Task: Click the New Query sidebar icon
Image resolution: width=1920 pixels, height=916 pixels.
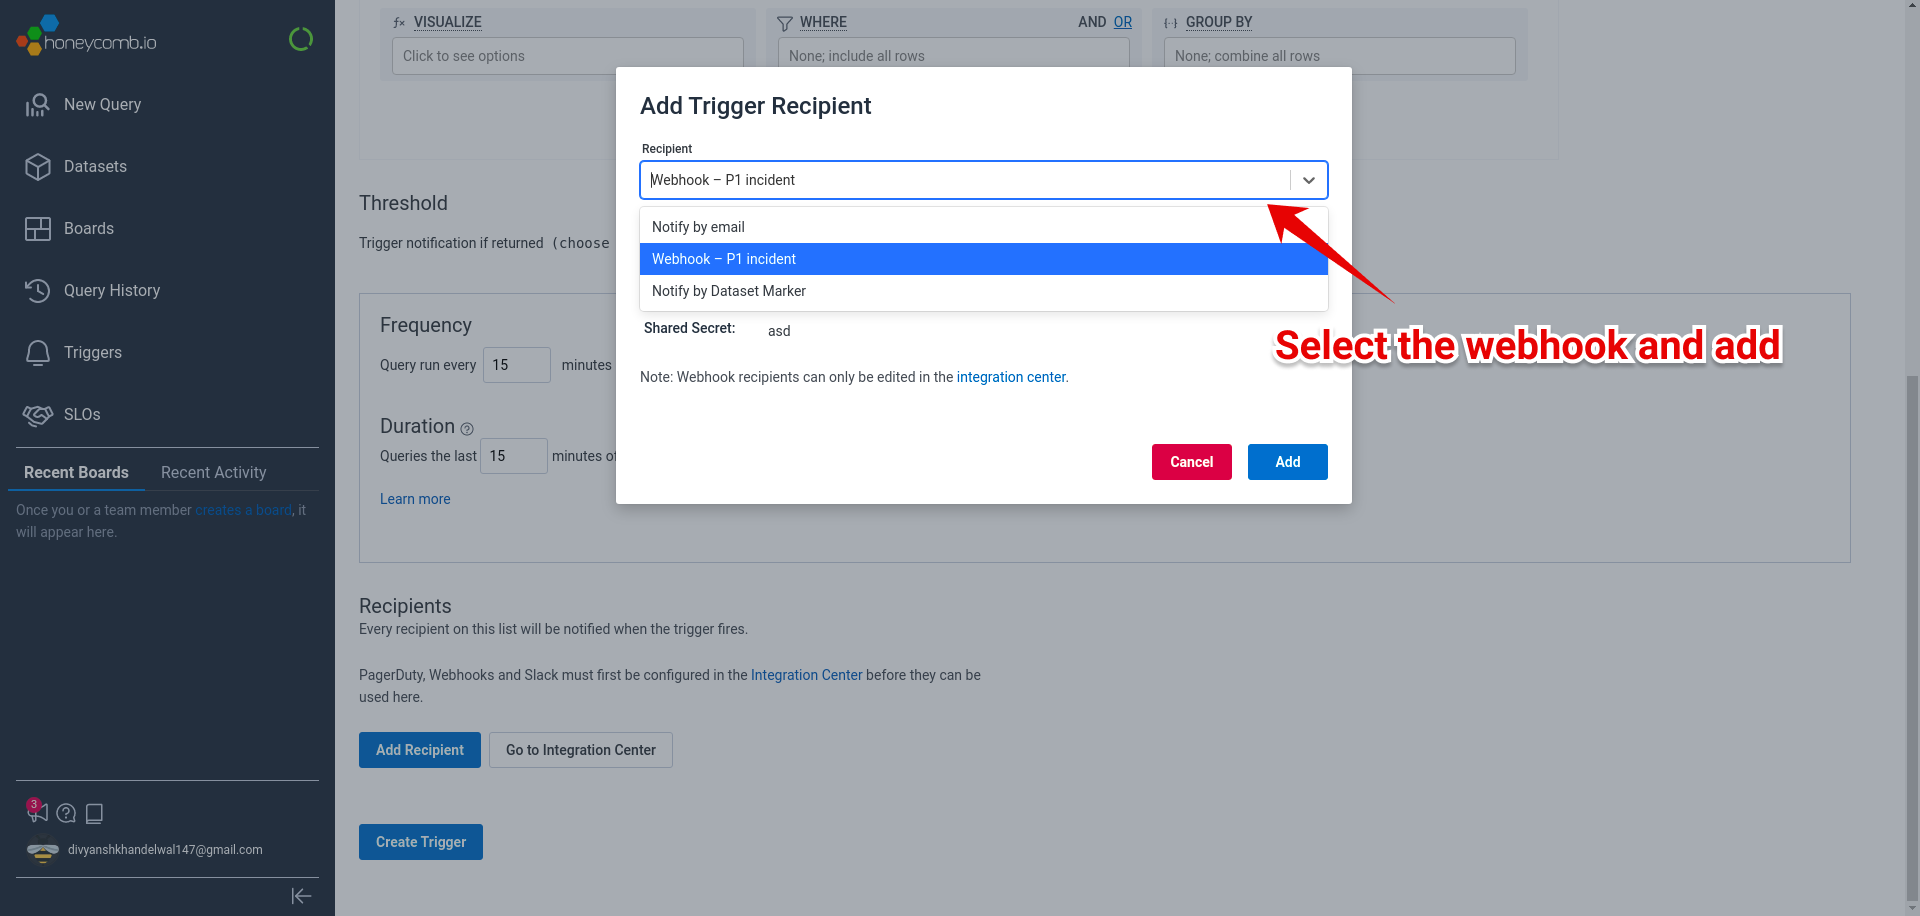Action: pyautogui.click(x=38, y=105)
